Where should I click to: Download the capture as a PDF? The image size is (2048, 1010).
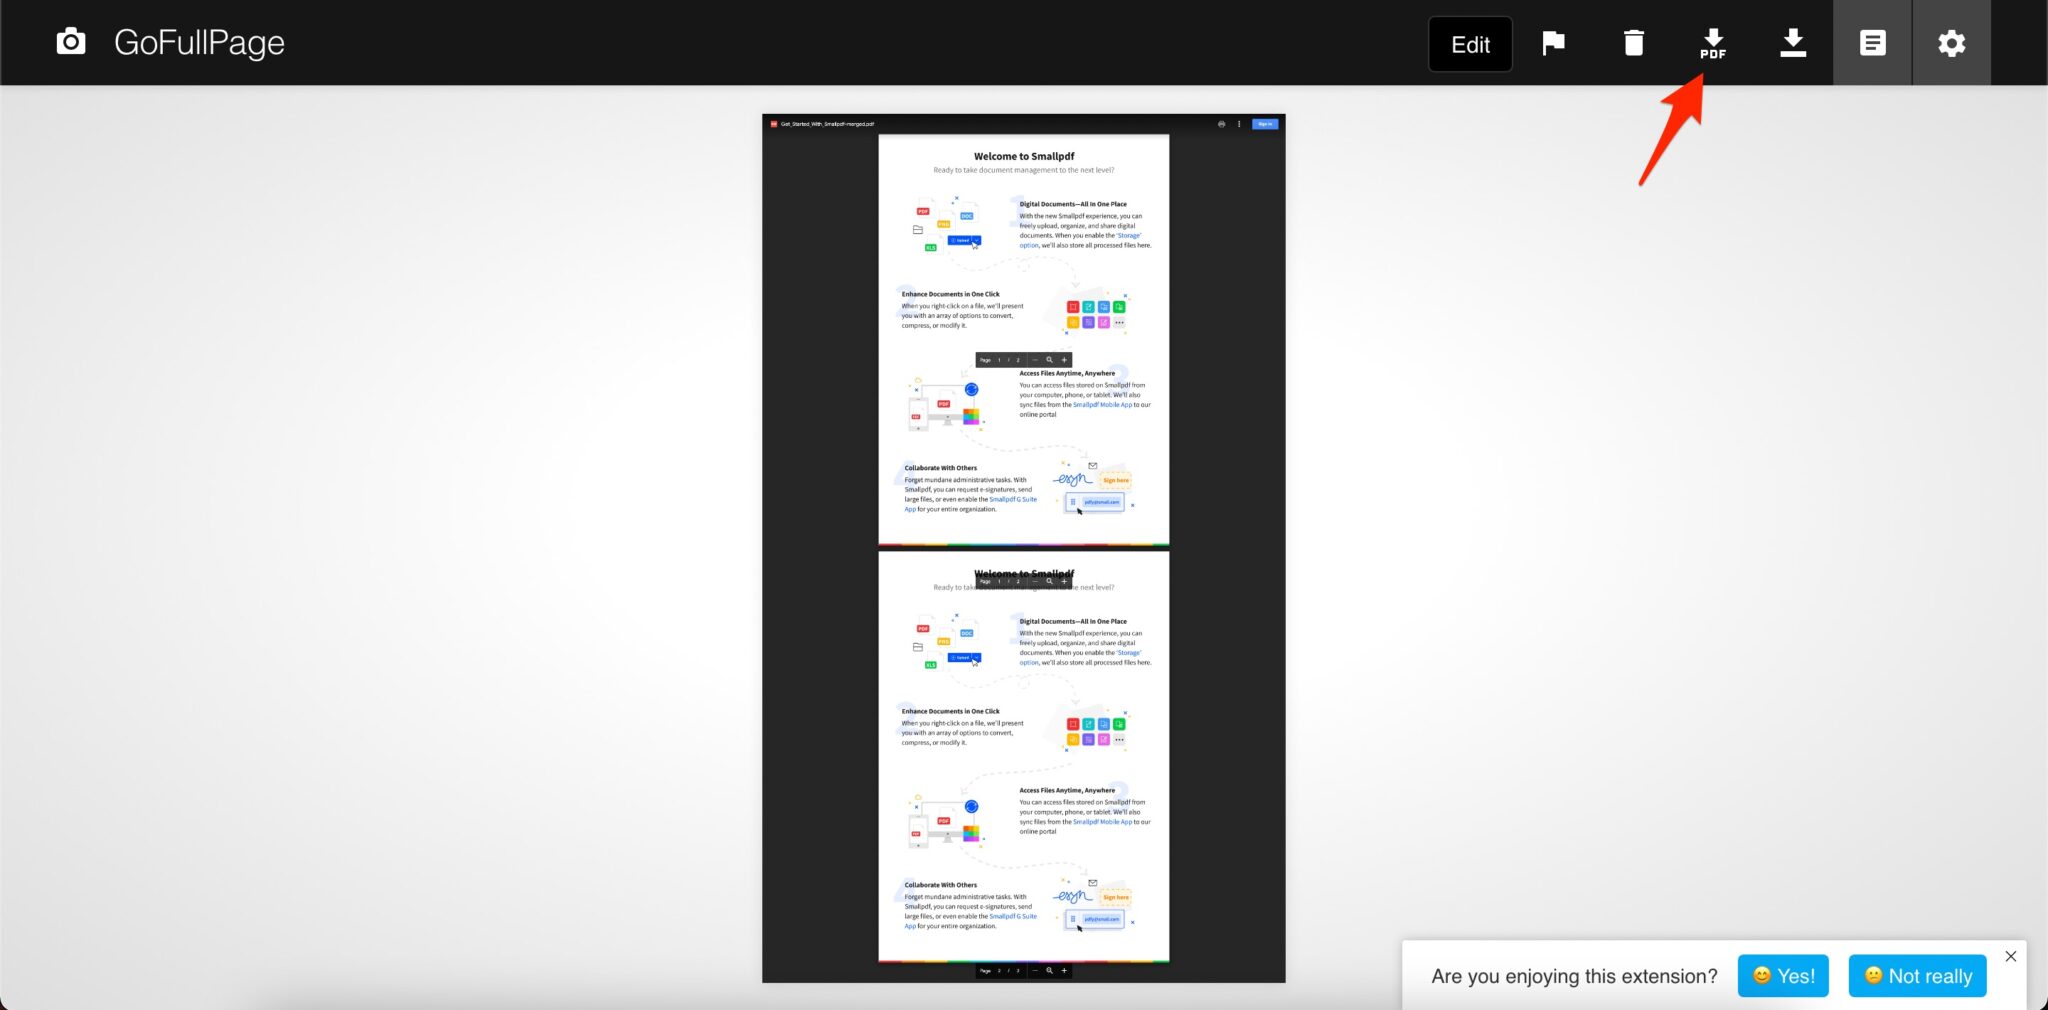point(1712,42)
